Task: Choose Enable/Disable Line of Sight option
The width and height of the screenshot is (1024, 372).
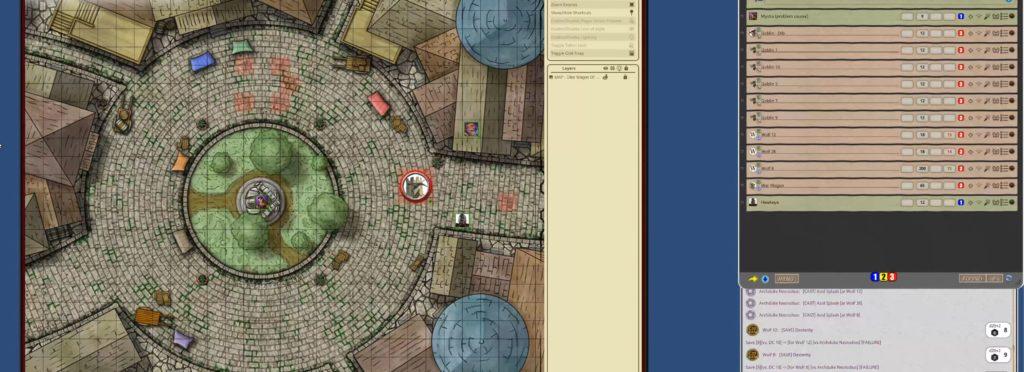Action: [x=591, y=29]
